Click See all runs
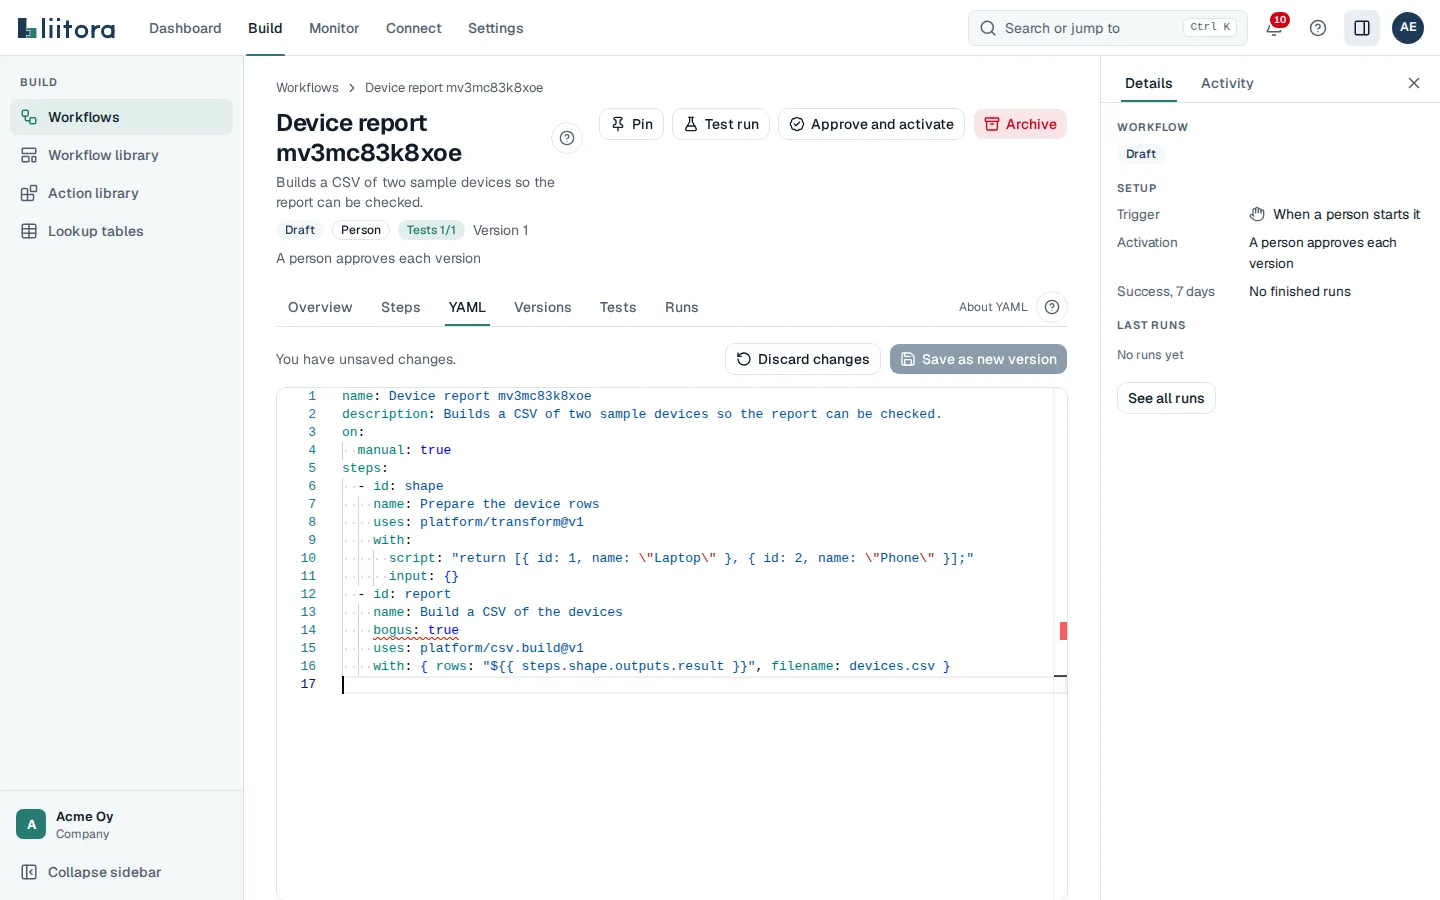The height and width of the screenshot is (900, 1440). click(x=1166, y=398)
